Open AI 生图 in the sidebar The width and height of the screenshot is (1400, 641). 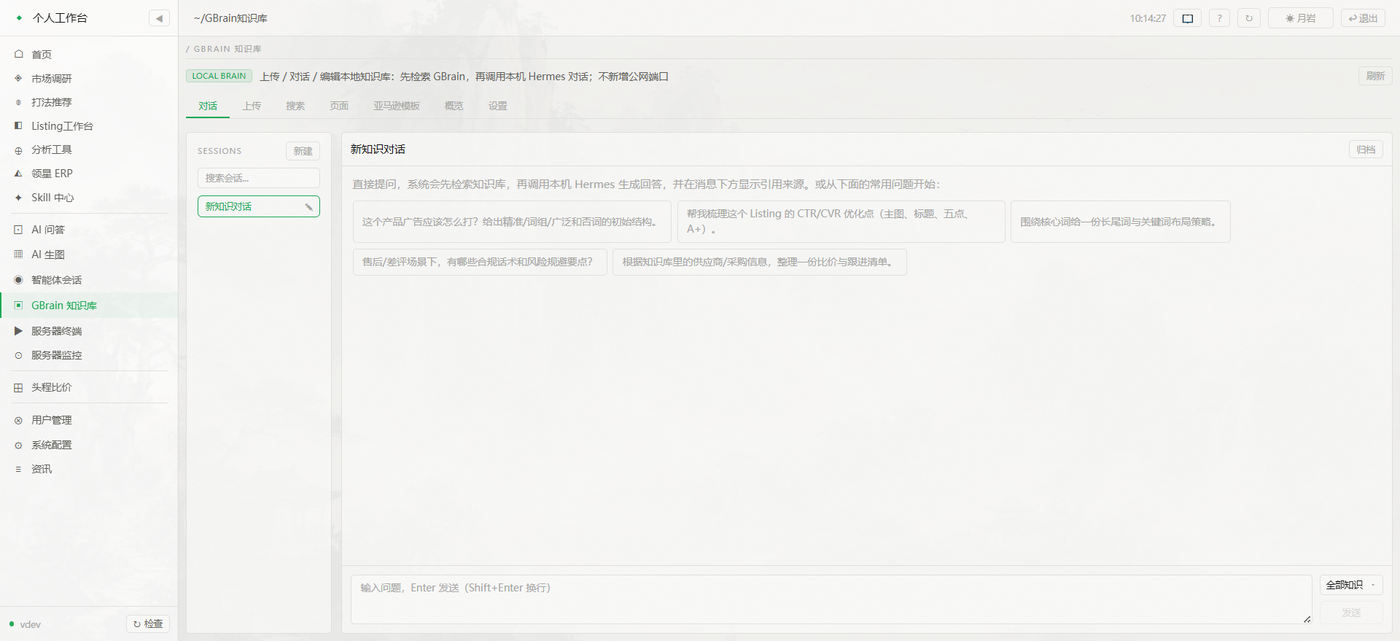point(89,254)
